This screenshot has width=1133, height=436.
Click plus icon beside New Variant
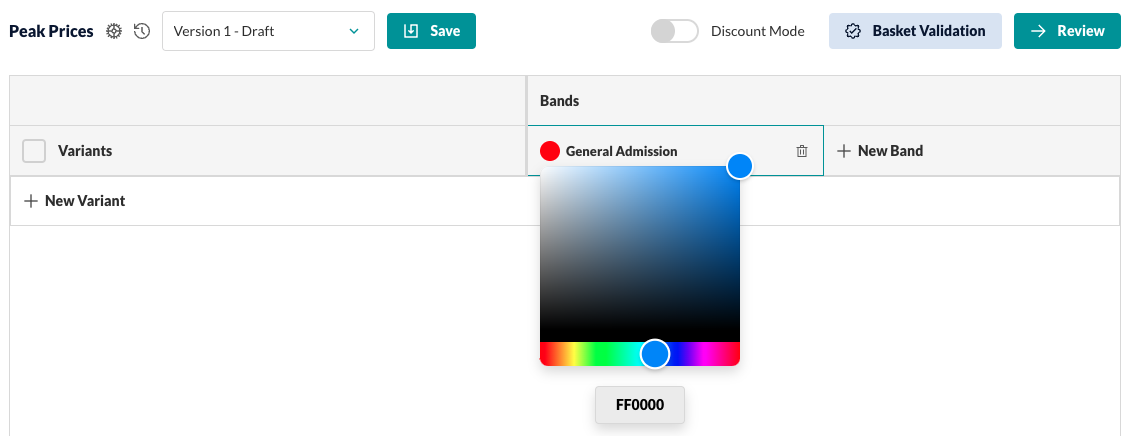(30, 201)
